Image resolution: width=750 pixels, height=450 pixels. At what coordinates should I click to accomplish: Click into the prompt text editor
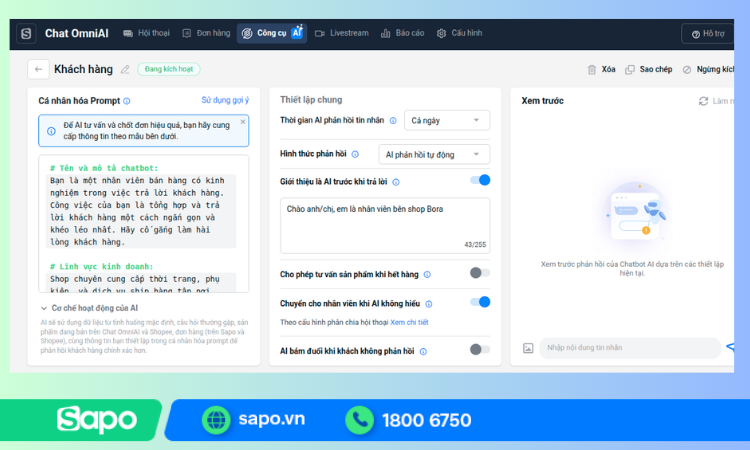pos(143,223)
